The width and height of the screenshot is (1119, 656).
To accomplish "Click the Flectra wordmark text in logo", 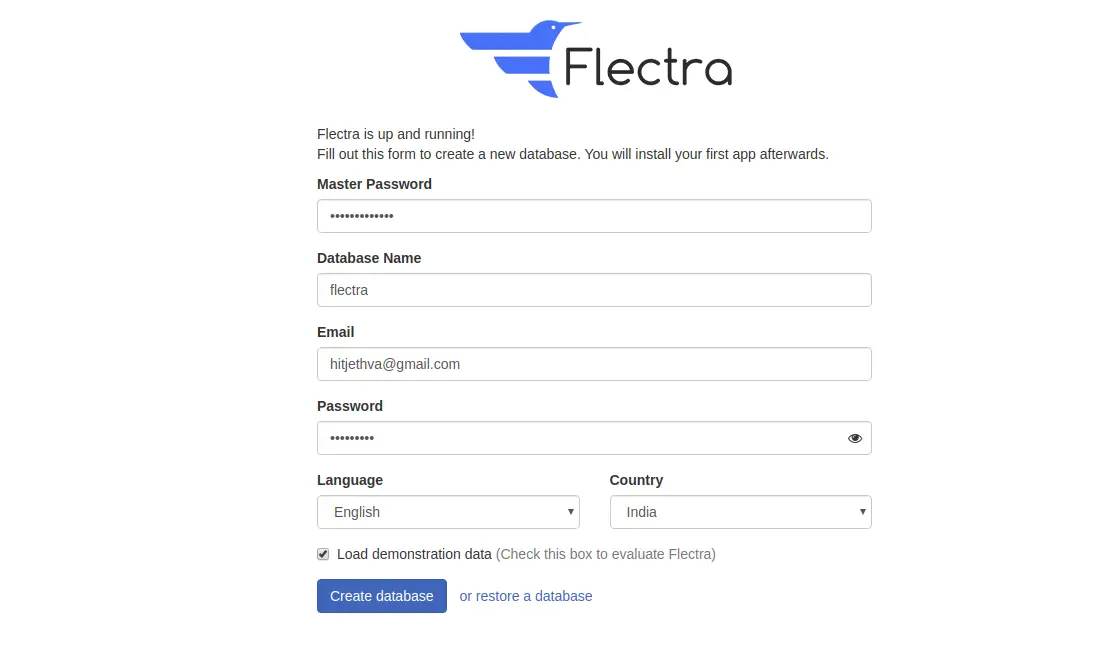I will [x=648, y=66].
